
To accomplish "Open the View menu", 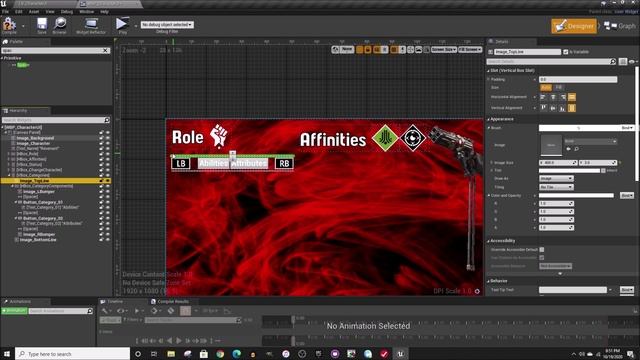I will pyautogui.click(x=50, y=11).
